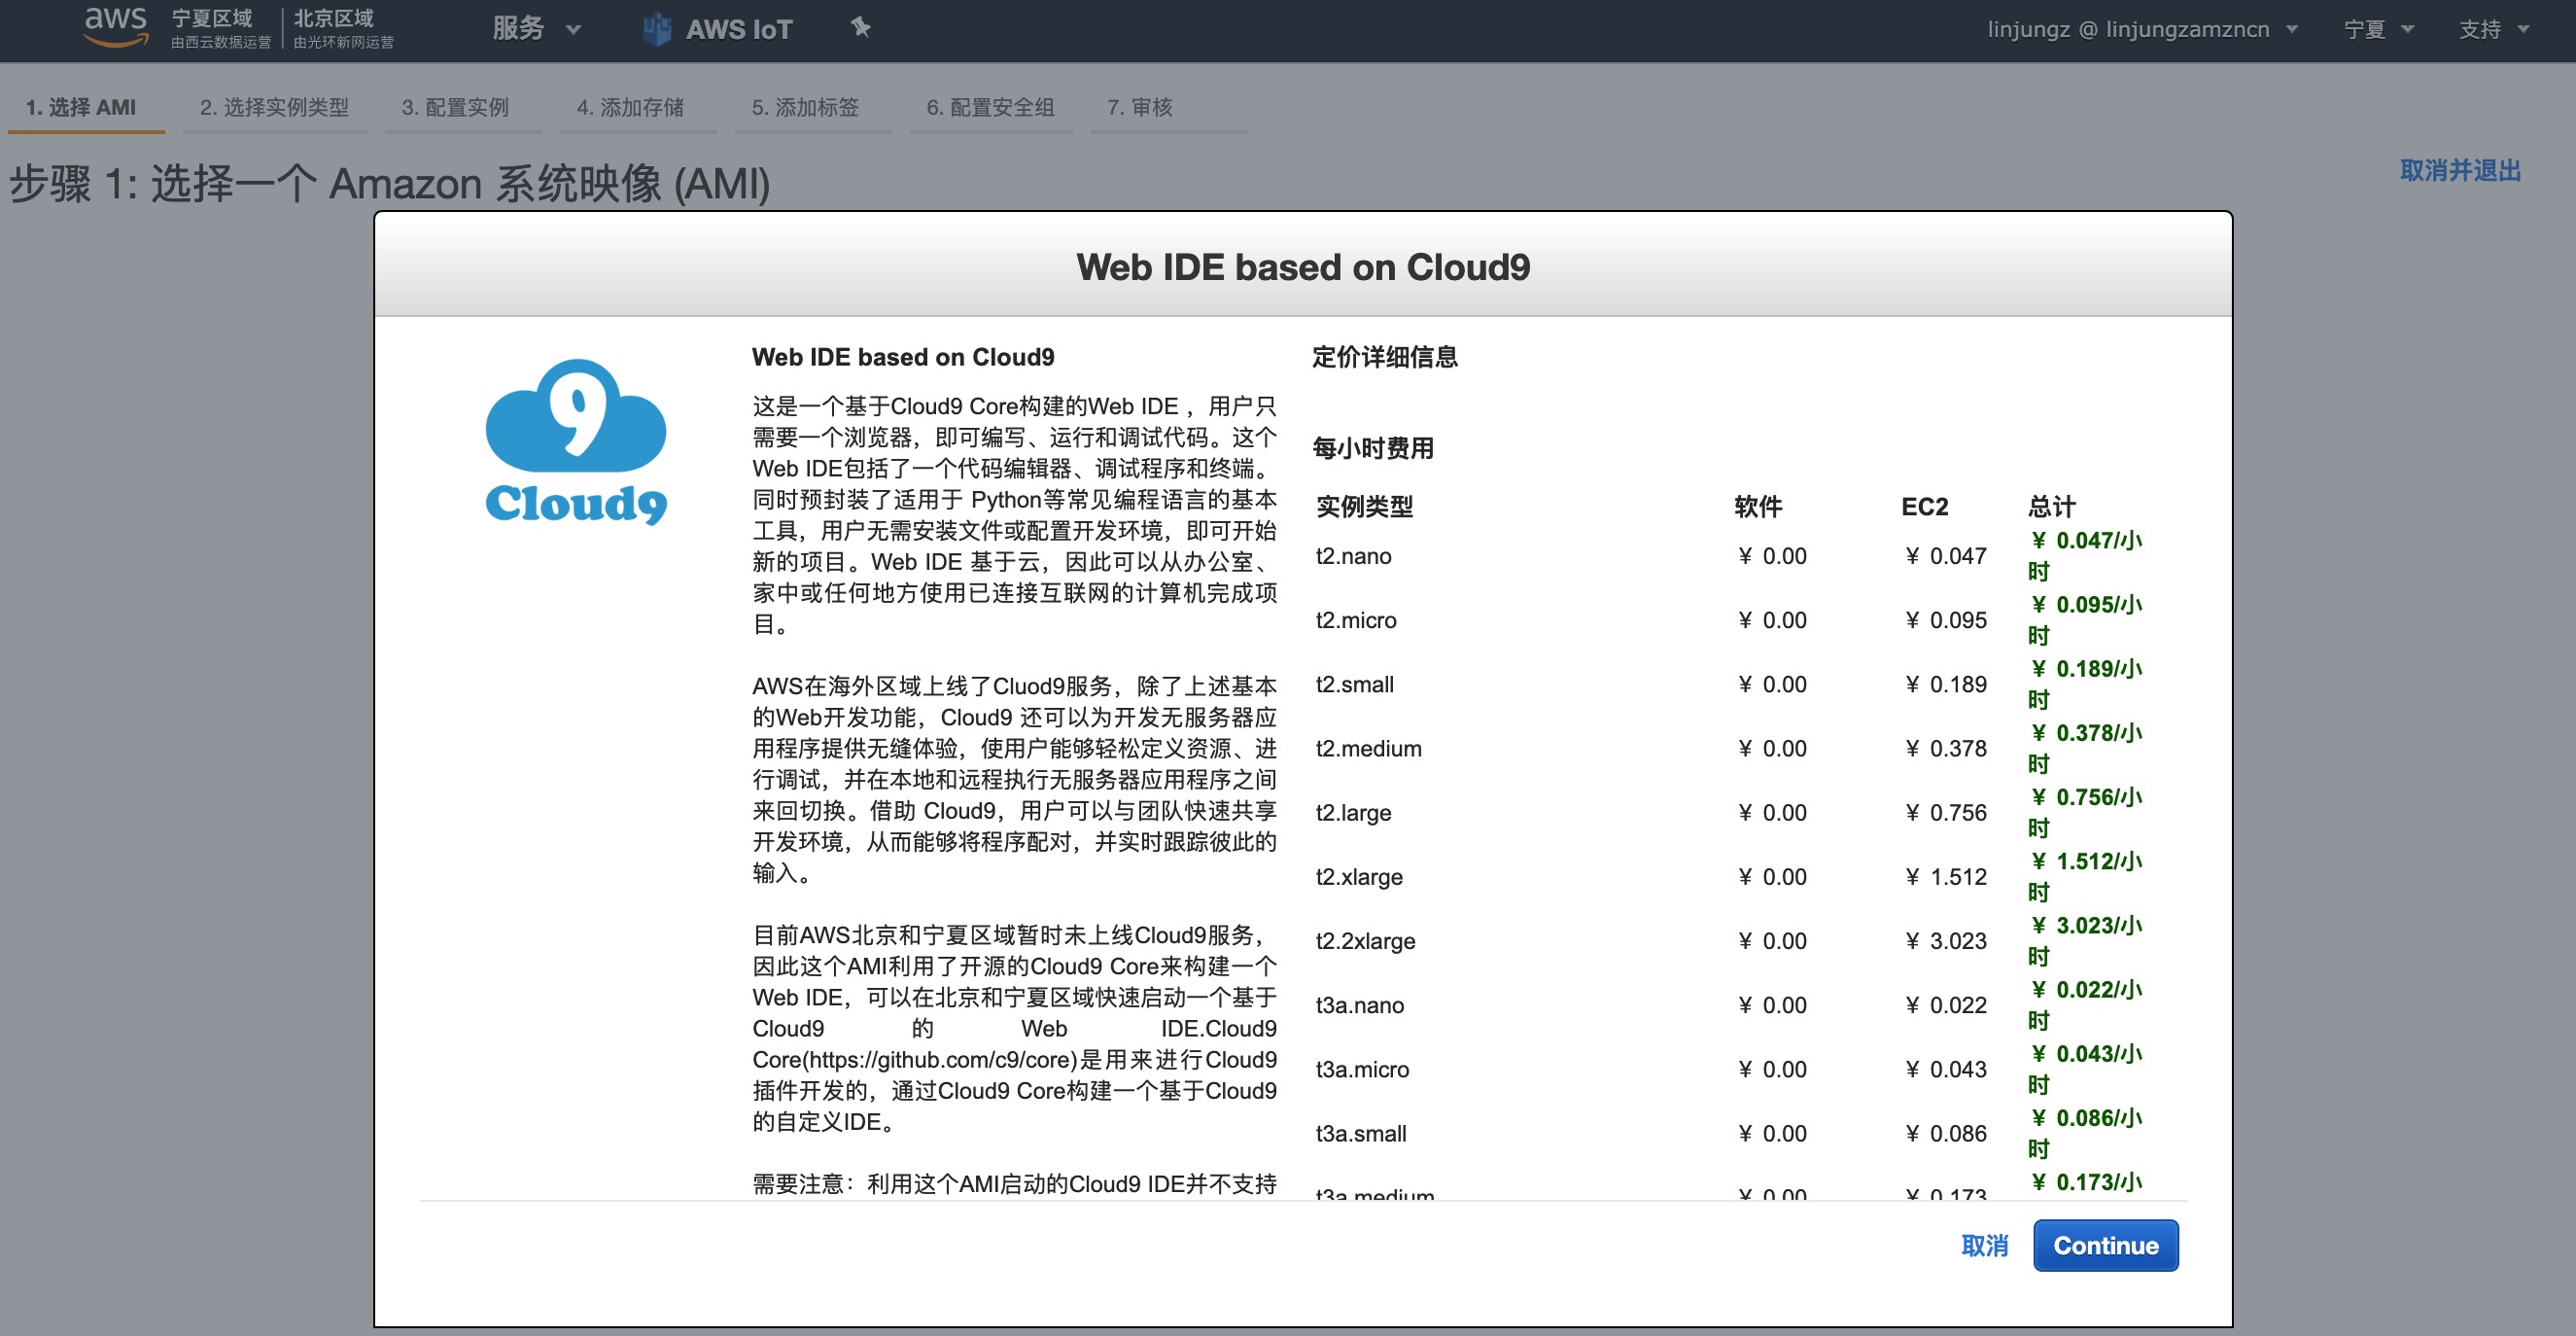
Task: Click the Cloud9 logo image
Action: coord(575,441)
